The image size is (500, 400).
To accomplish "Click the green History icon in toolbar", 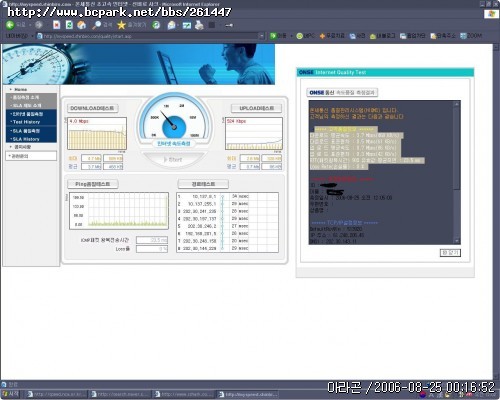I will tap(156, 25).
